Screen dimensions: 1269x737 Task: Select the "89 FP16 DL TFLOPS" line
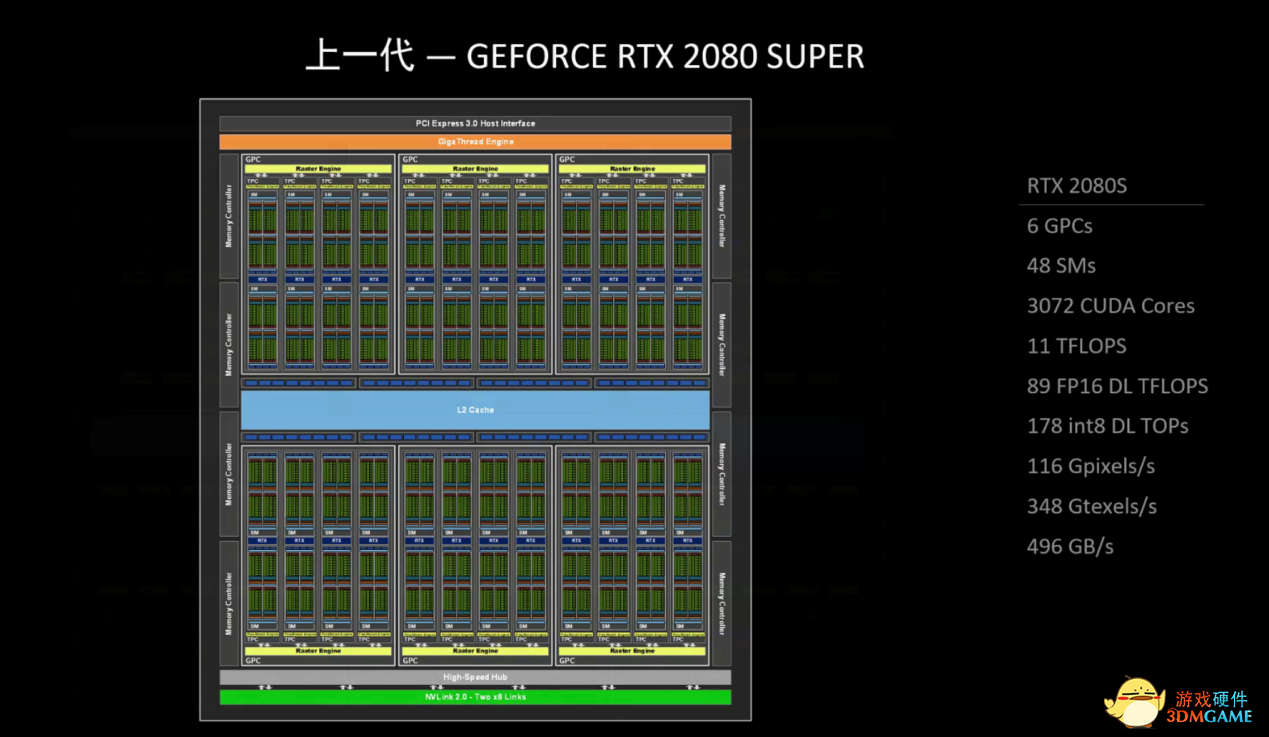tap(1118, 386)
